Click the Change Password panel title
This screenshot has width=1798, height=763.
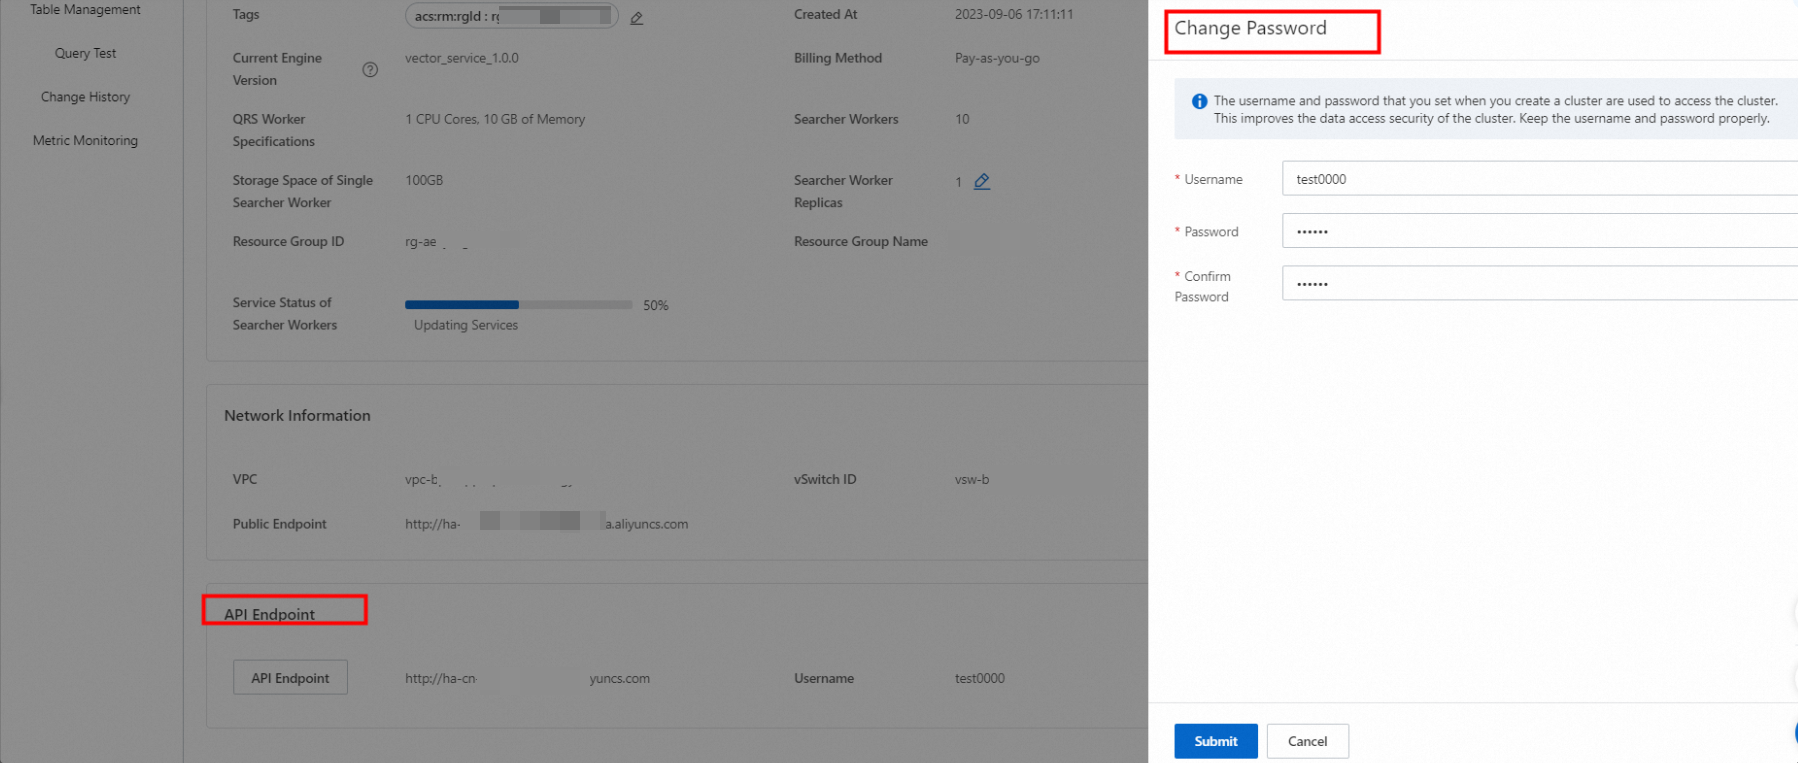coord(1250,28)
